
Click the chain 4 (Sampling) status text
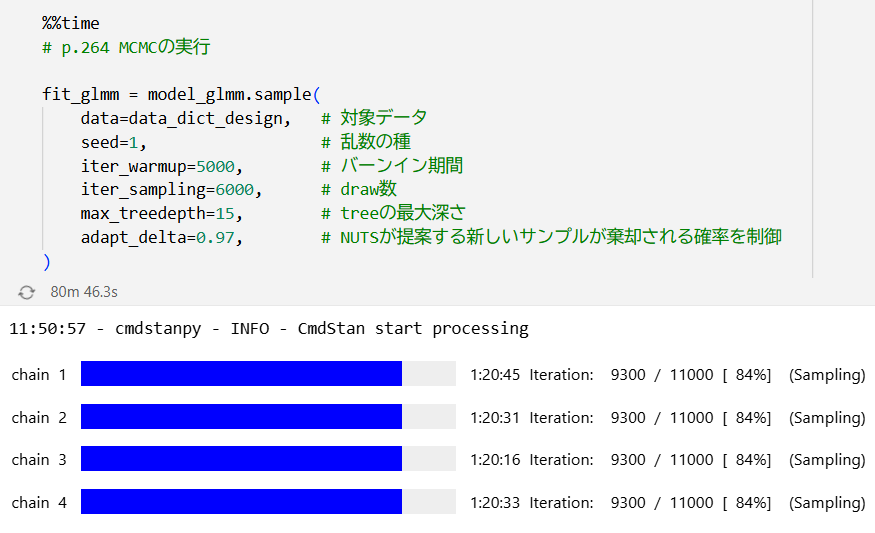pyautogui.click(x=827, y=503)
